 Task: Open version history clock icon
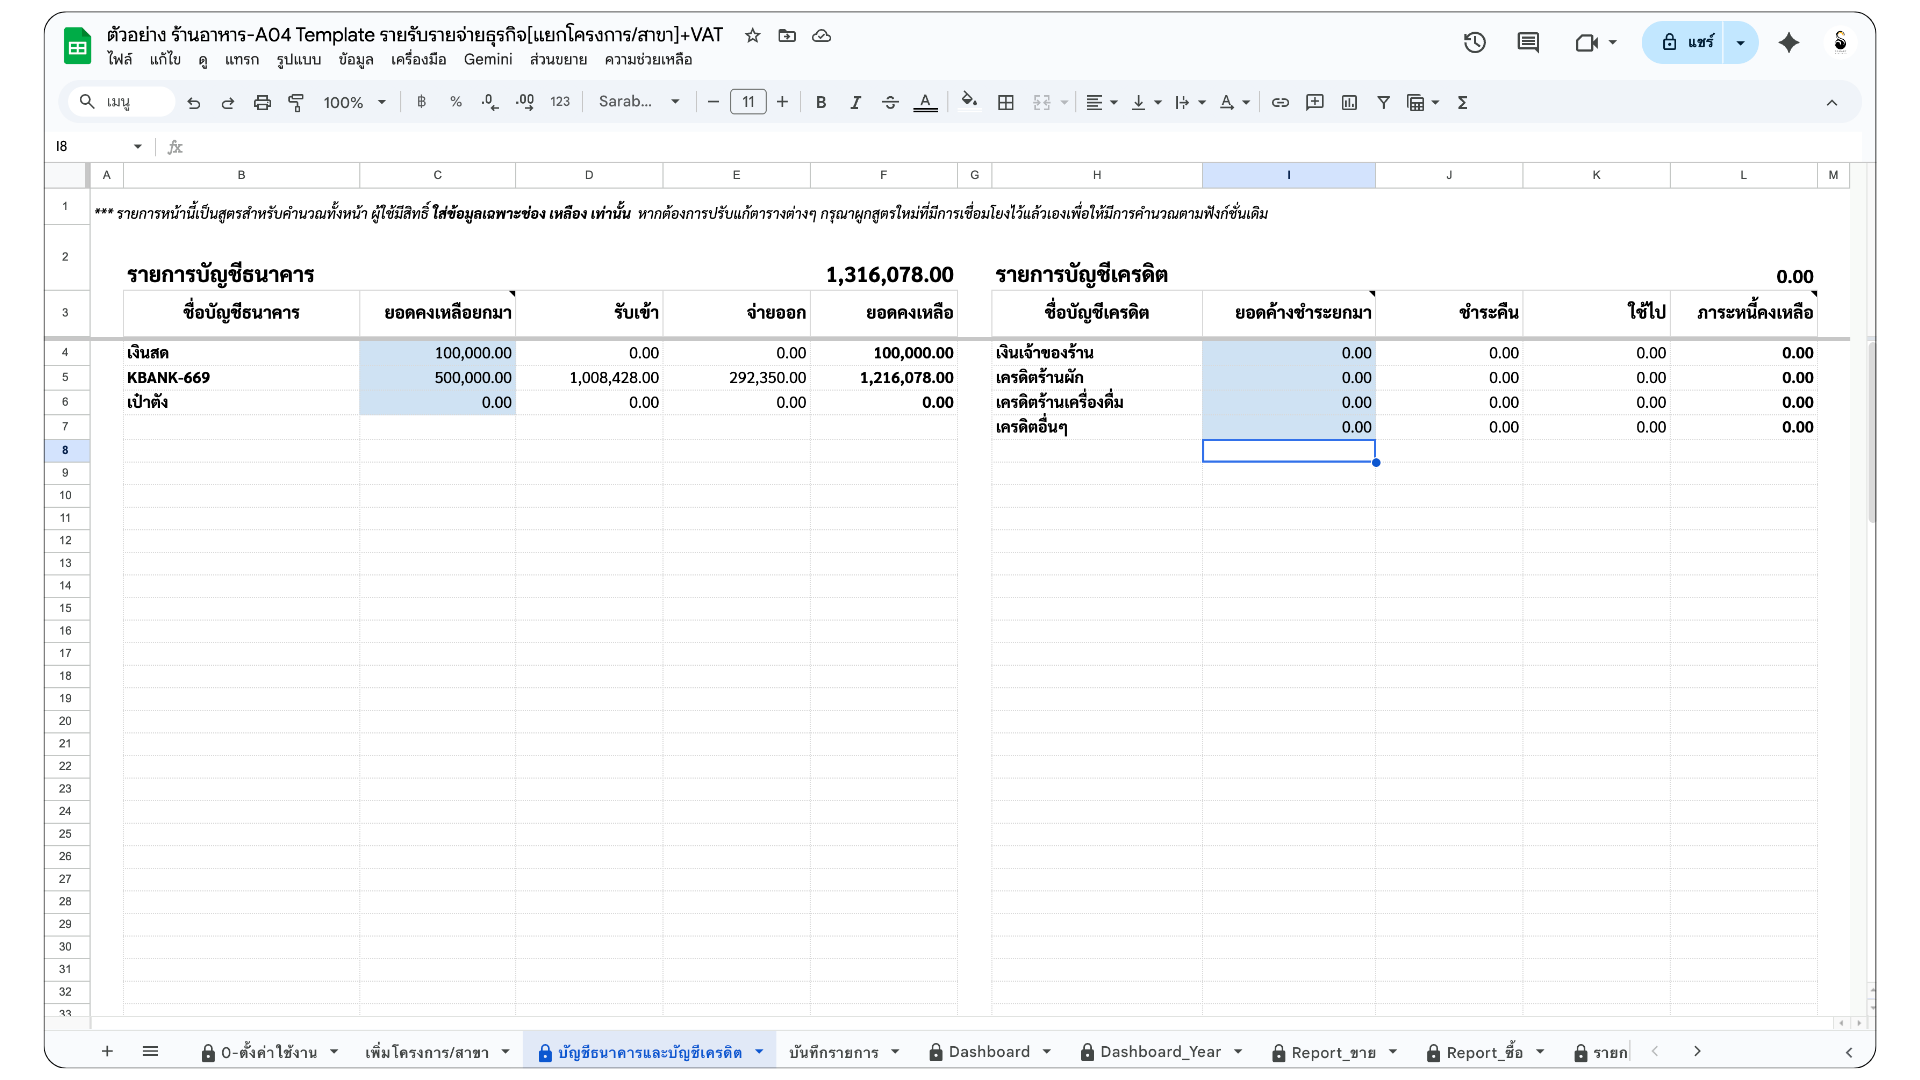click(x=1474, y=42)
